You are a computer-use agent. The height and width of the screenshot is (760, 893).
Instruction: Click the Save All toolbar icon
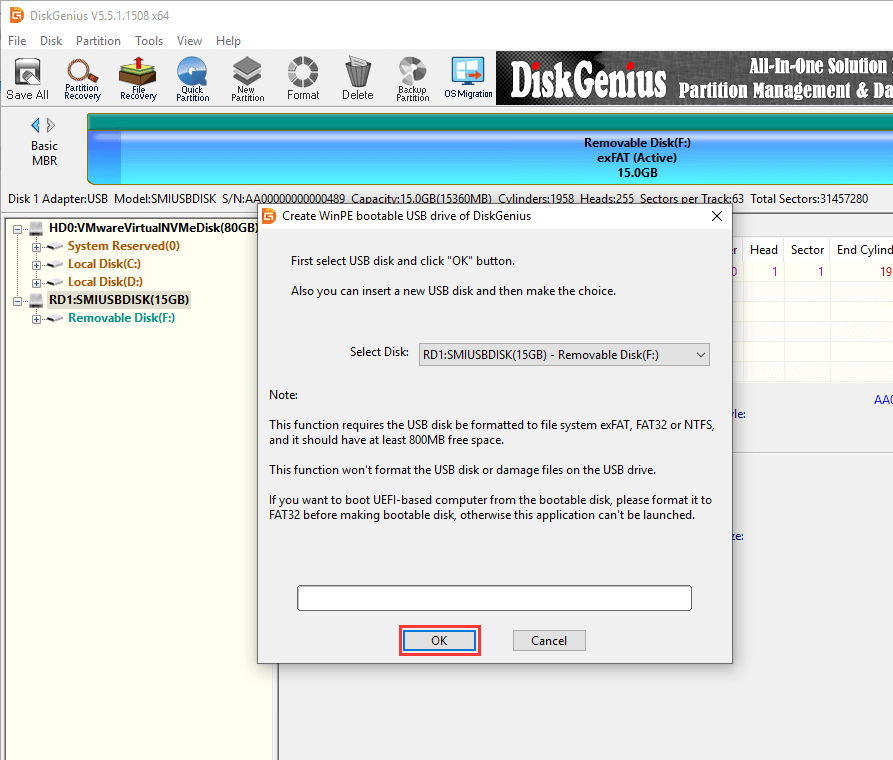click(x=27, y=78)
